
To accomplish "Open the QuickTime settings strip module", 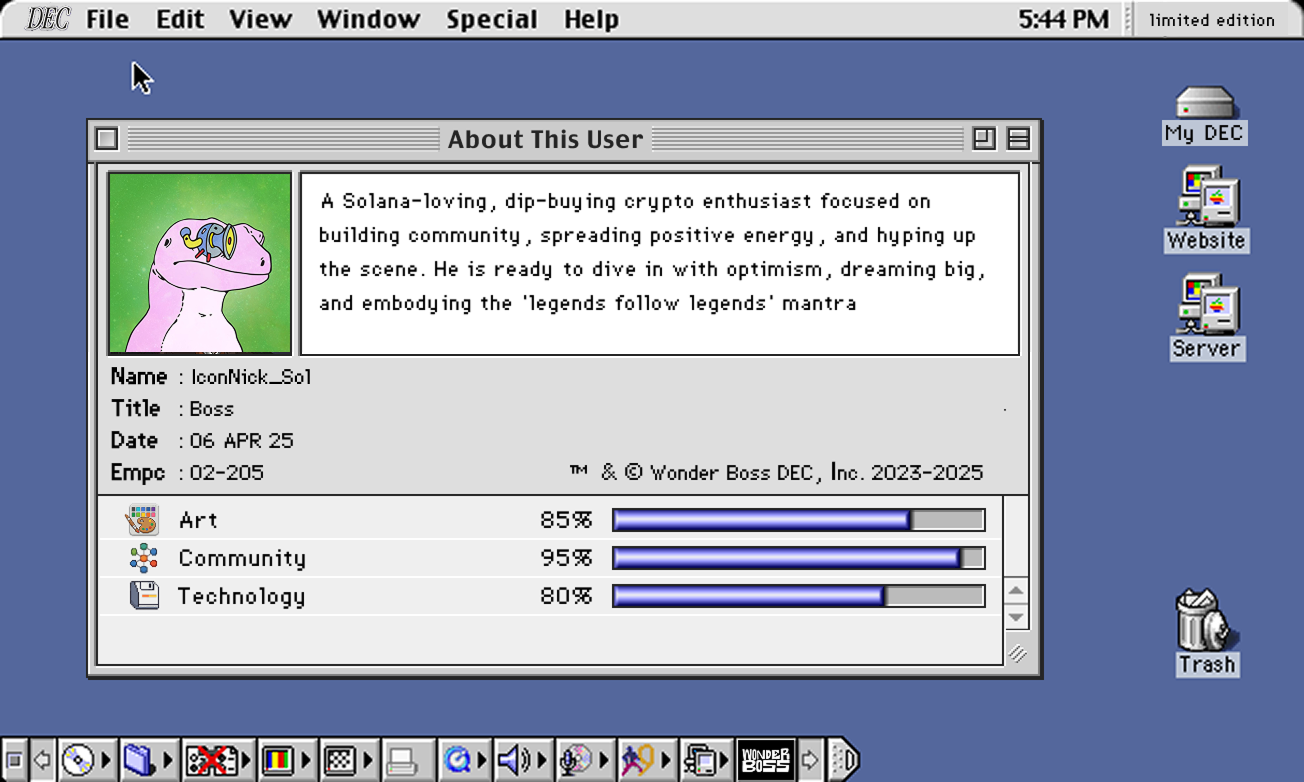I will 464,762.
